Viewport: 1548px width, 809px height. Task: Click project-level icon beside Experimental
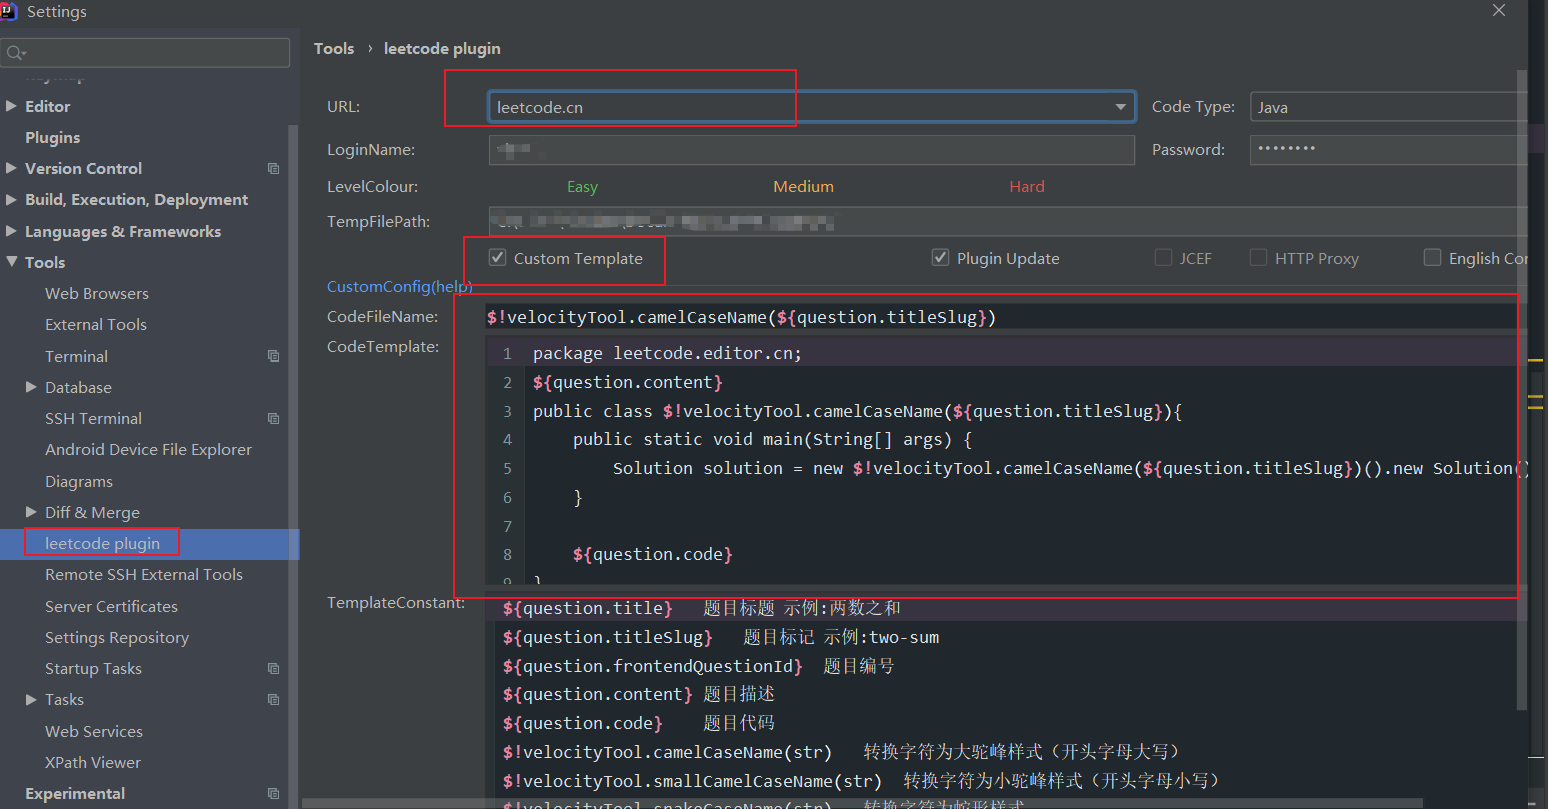273,794
